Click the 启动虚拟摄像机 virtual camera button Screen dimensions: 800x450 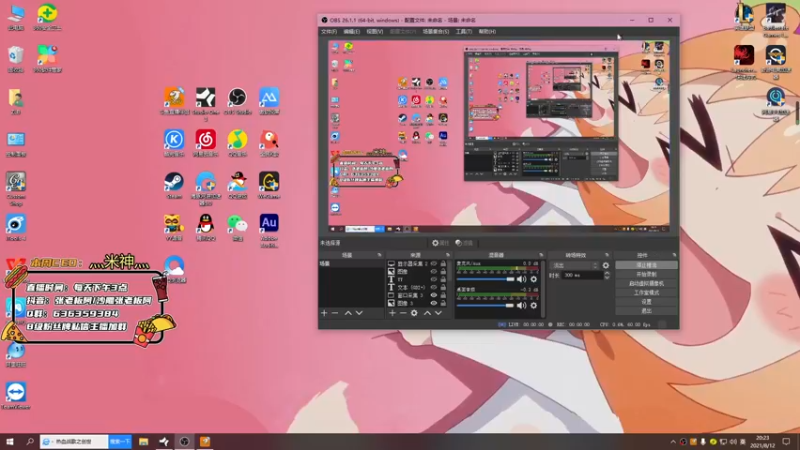point(646,284)
